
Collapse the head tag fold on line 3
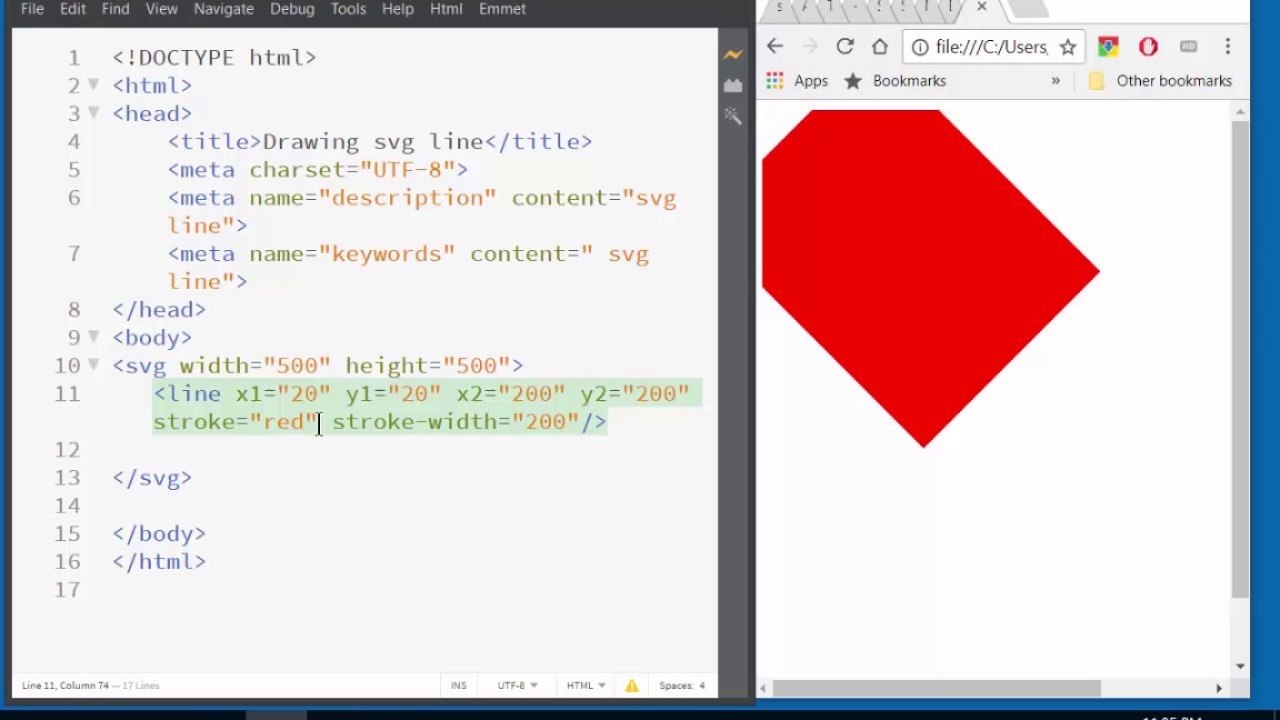pos(93,113)
